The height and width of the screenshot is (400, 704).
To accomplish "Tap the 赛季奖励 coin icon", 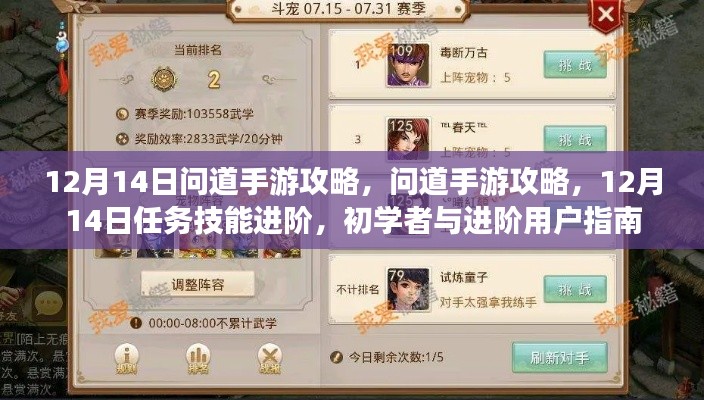I will (122, 114).
